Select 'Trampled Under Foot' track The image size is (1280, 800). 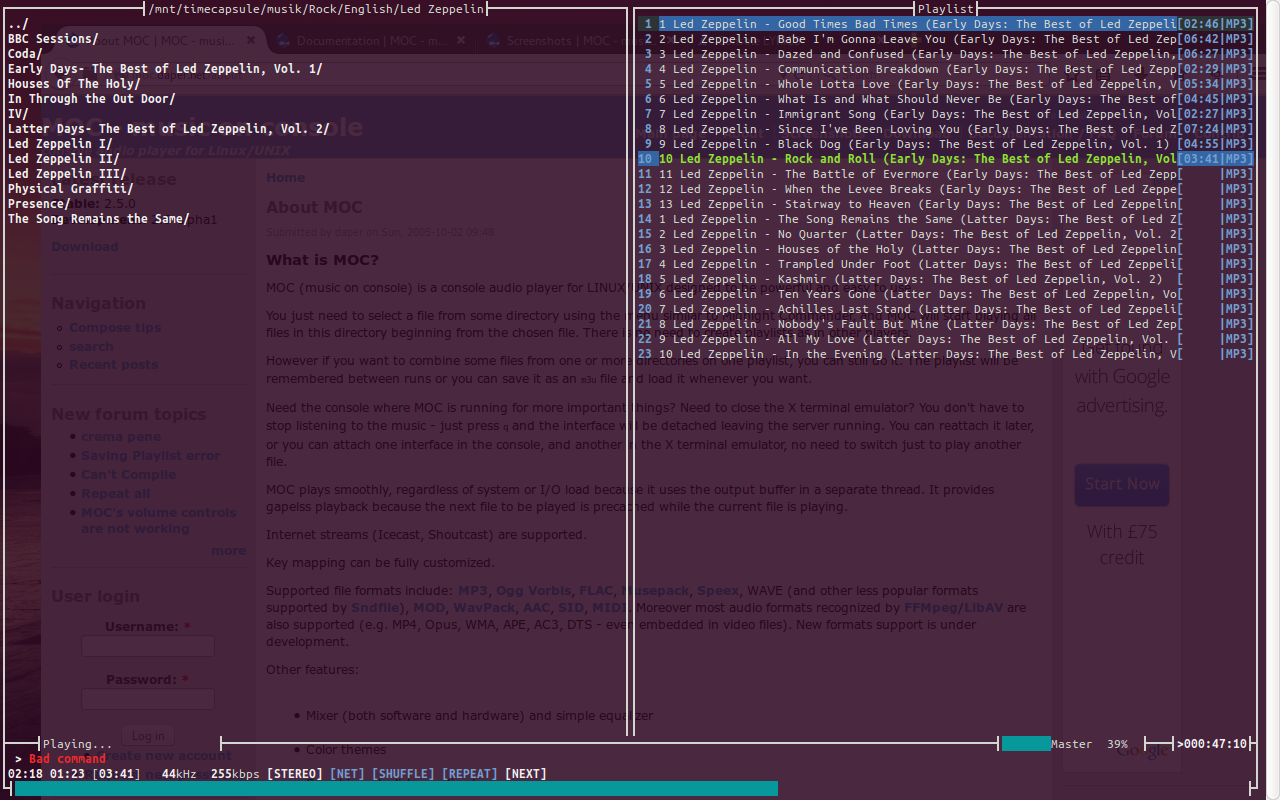[945, 264]
